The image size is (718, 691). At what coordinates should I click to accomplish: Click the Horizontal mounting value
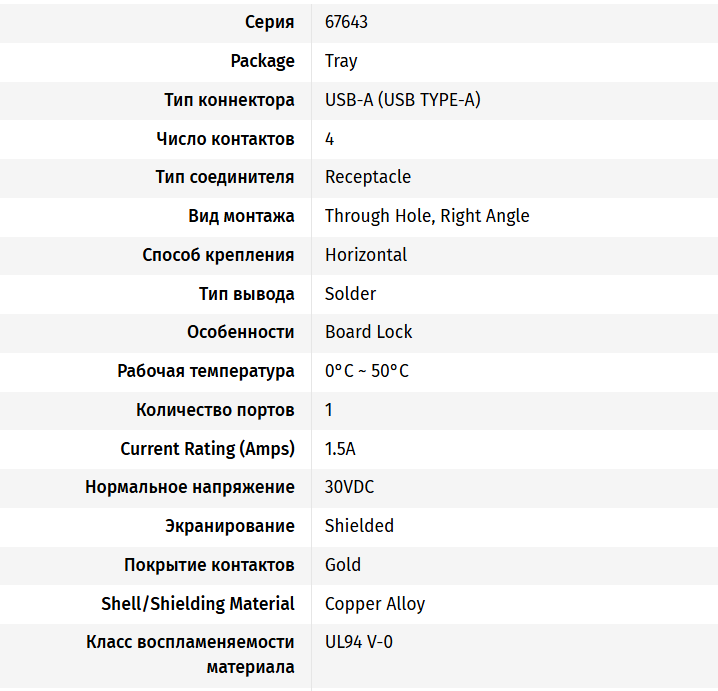[366, 255]
